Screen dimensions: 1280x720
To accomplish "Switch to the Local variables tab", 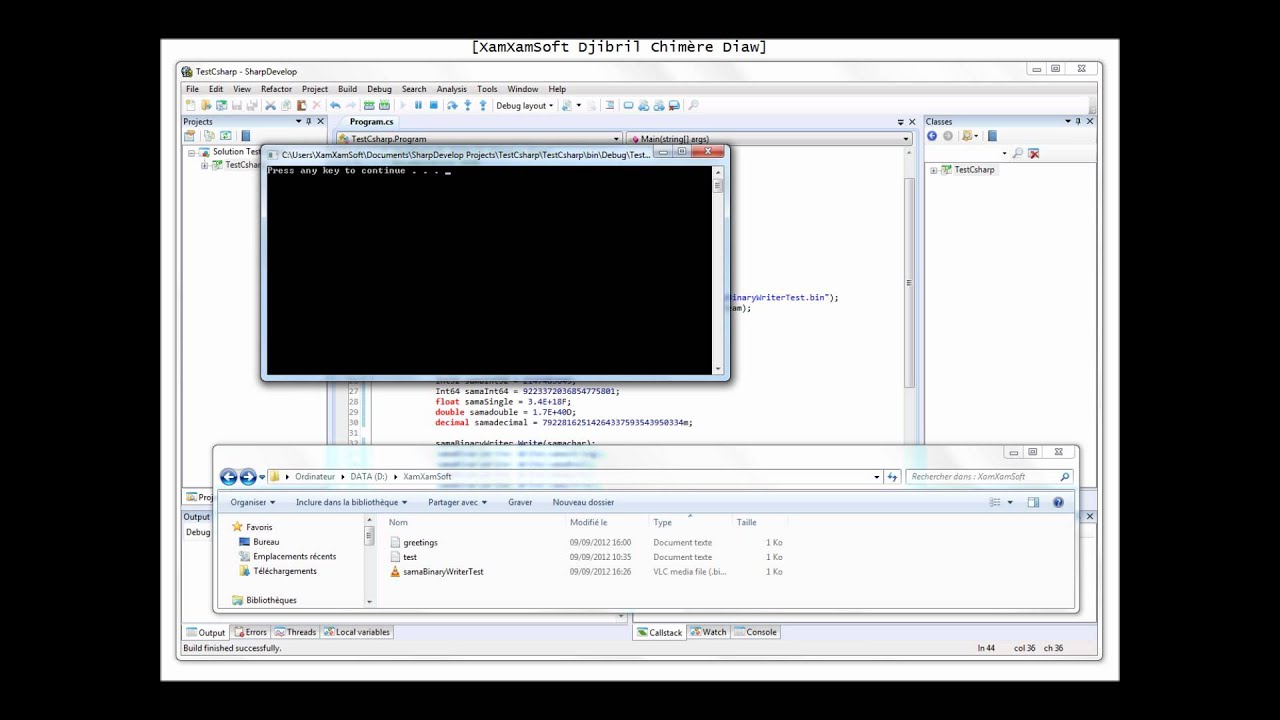I will [357, 632].
